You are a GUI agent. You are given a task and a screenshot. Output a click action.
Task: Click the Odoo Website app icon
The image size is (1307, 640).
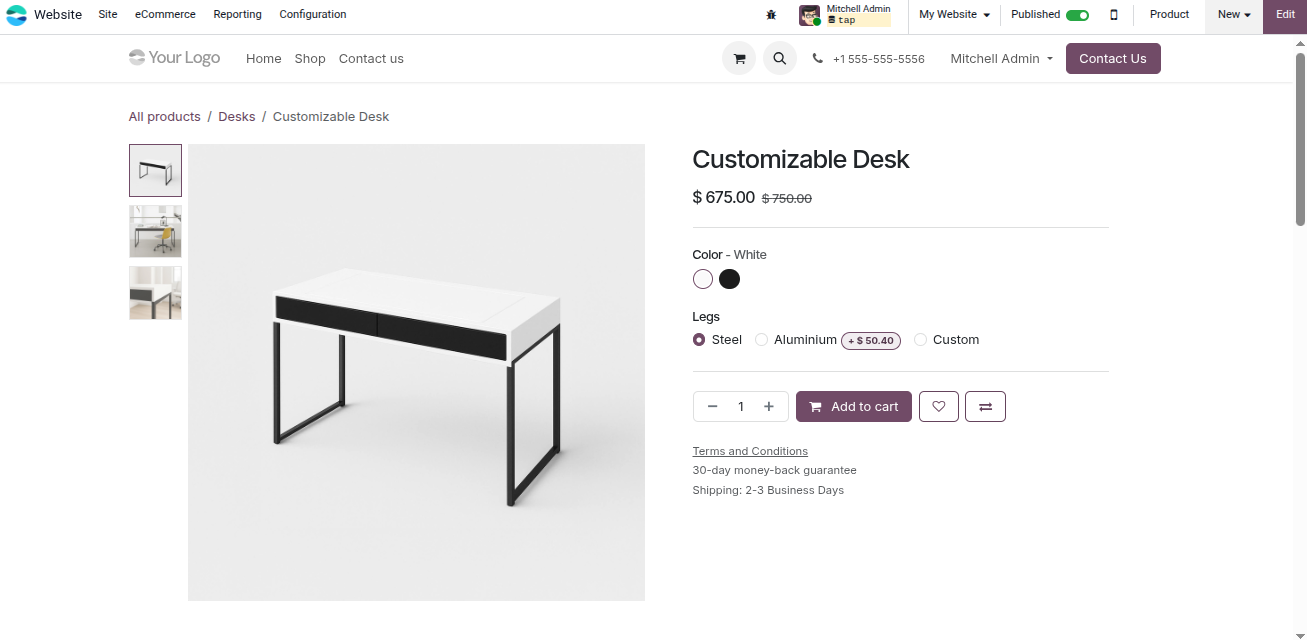(17, 15)
